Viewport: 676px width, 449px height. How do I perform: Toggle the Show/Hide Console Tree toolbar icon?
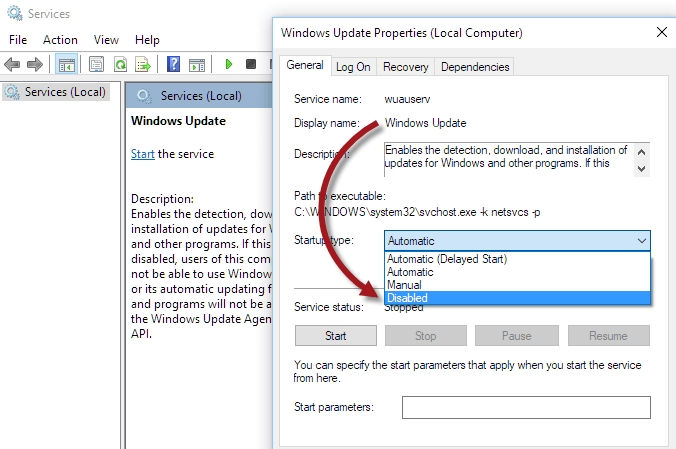click(66, 65)
